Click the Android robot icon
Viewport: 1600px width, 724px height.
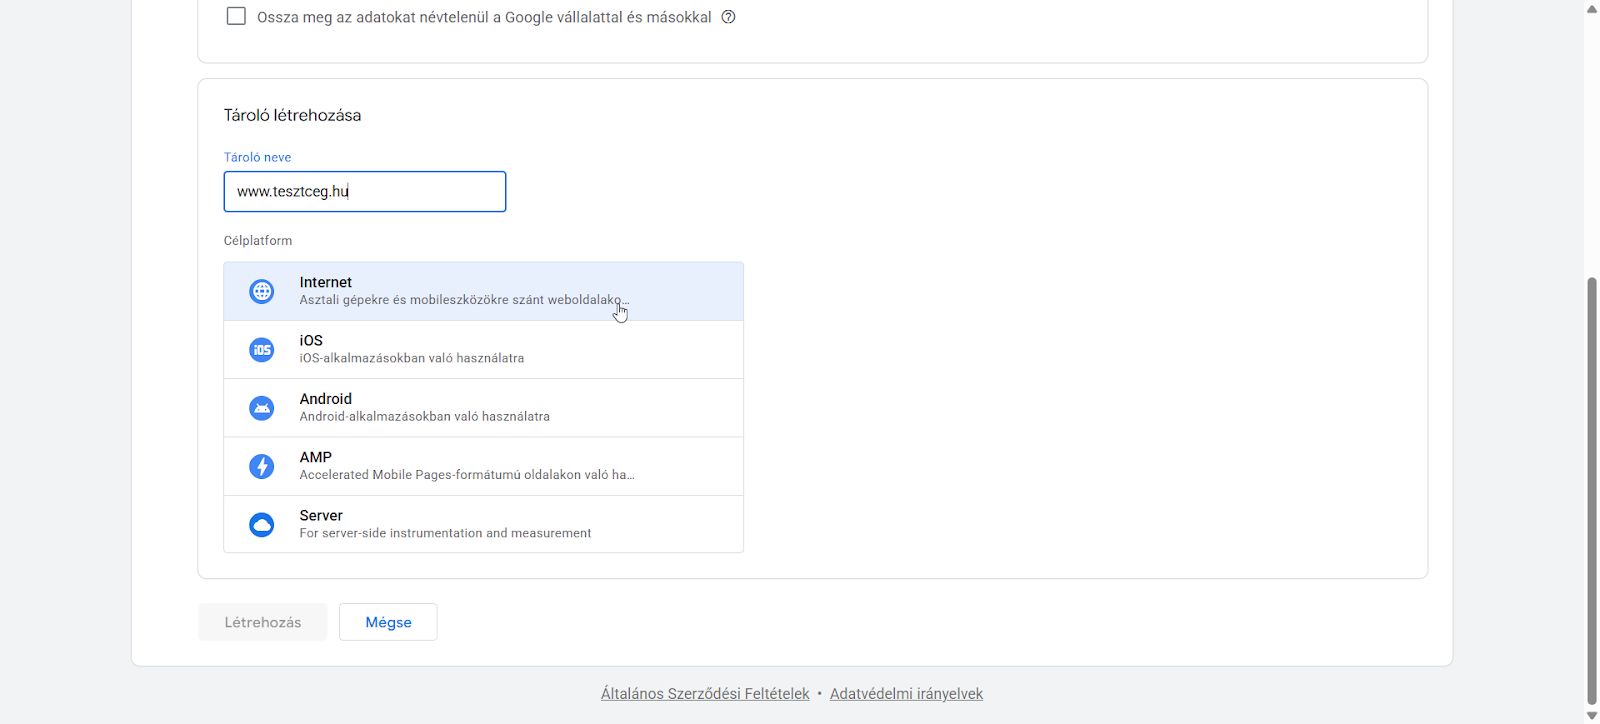[x=262, y=408]
